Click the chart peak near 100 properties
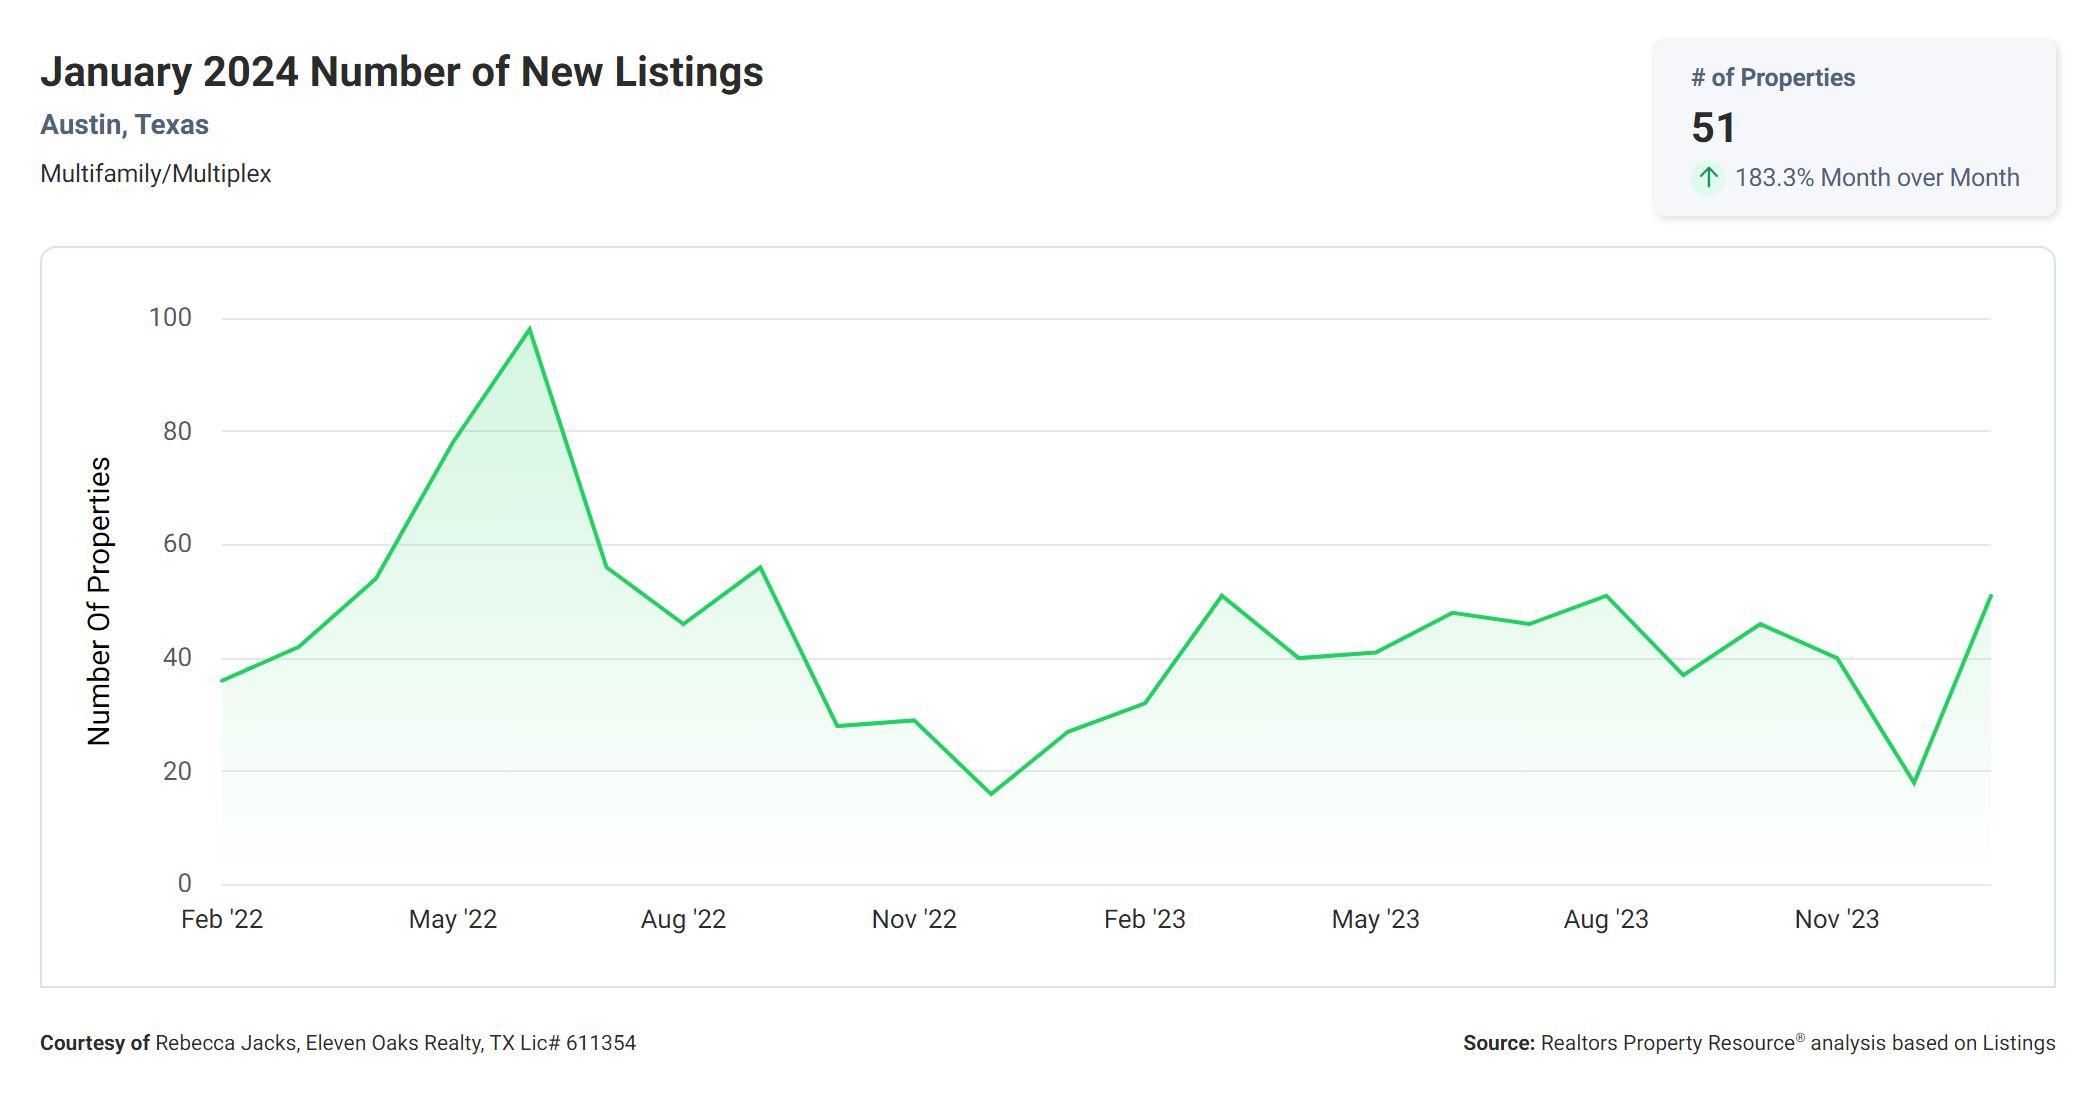 coord(529,329)
